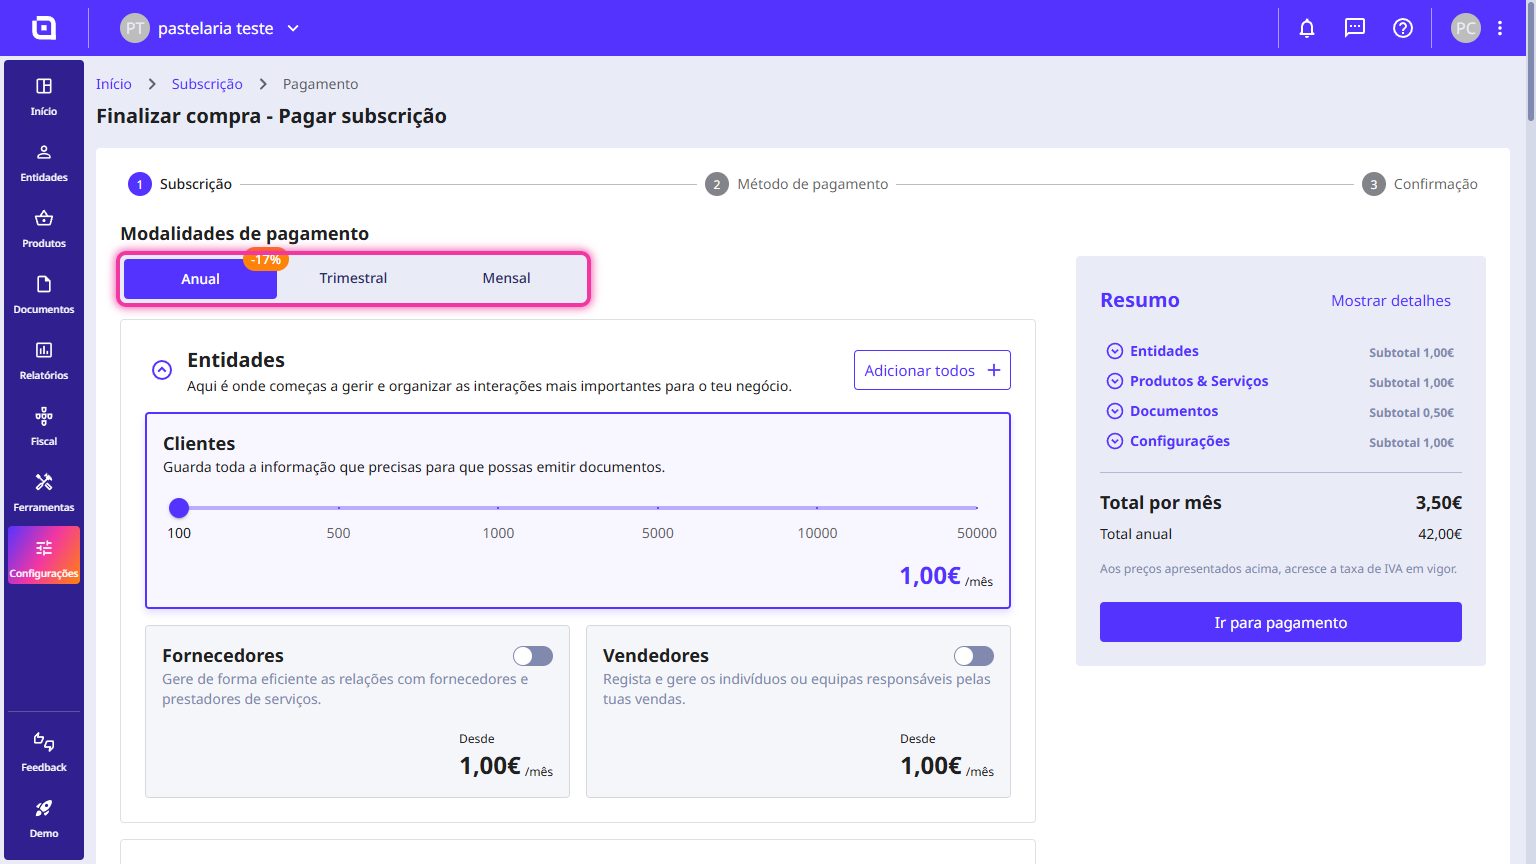The image size is (1536, 864).
Task: Select Configurações in the sidebar
Action: point(44,555)
